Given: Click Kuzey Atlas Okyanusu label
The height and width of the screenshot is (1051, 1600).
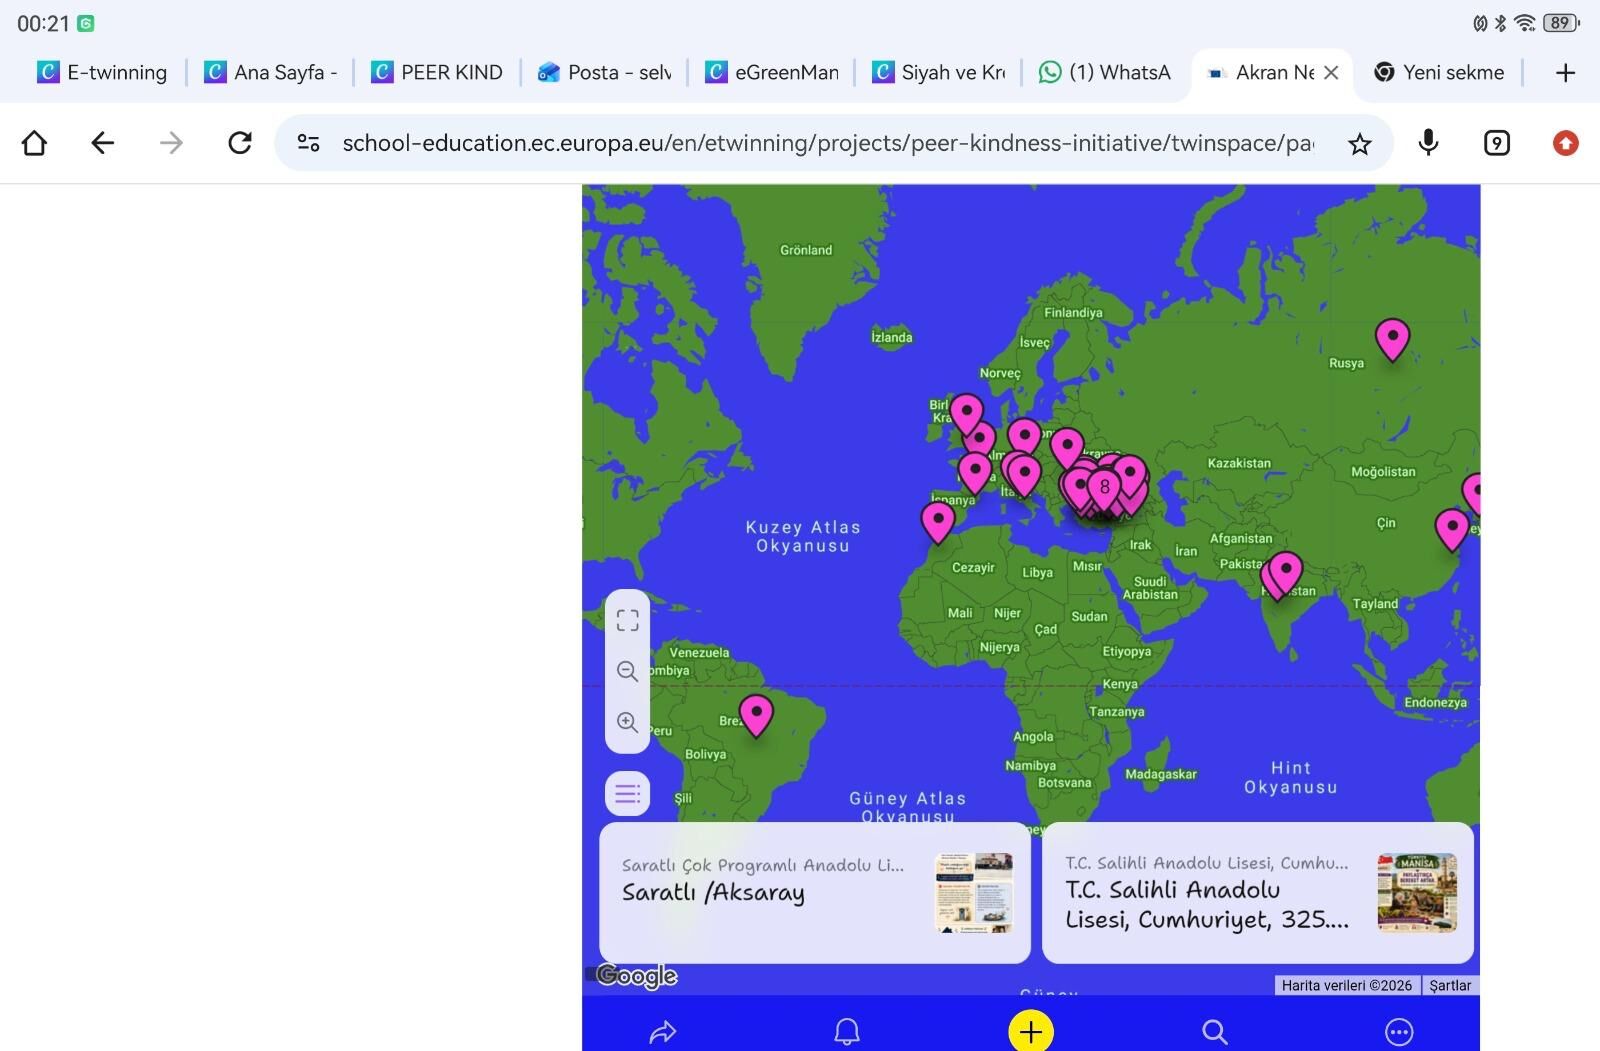Looking at the screenshot, I should (x=803, y=536).
